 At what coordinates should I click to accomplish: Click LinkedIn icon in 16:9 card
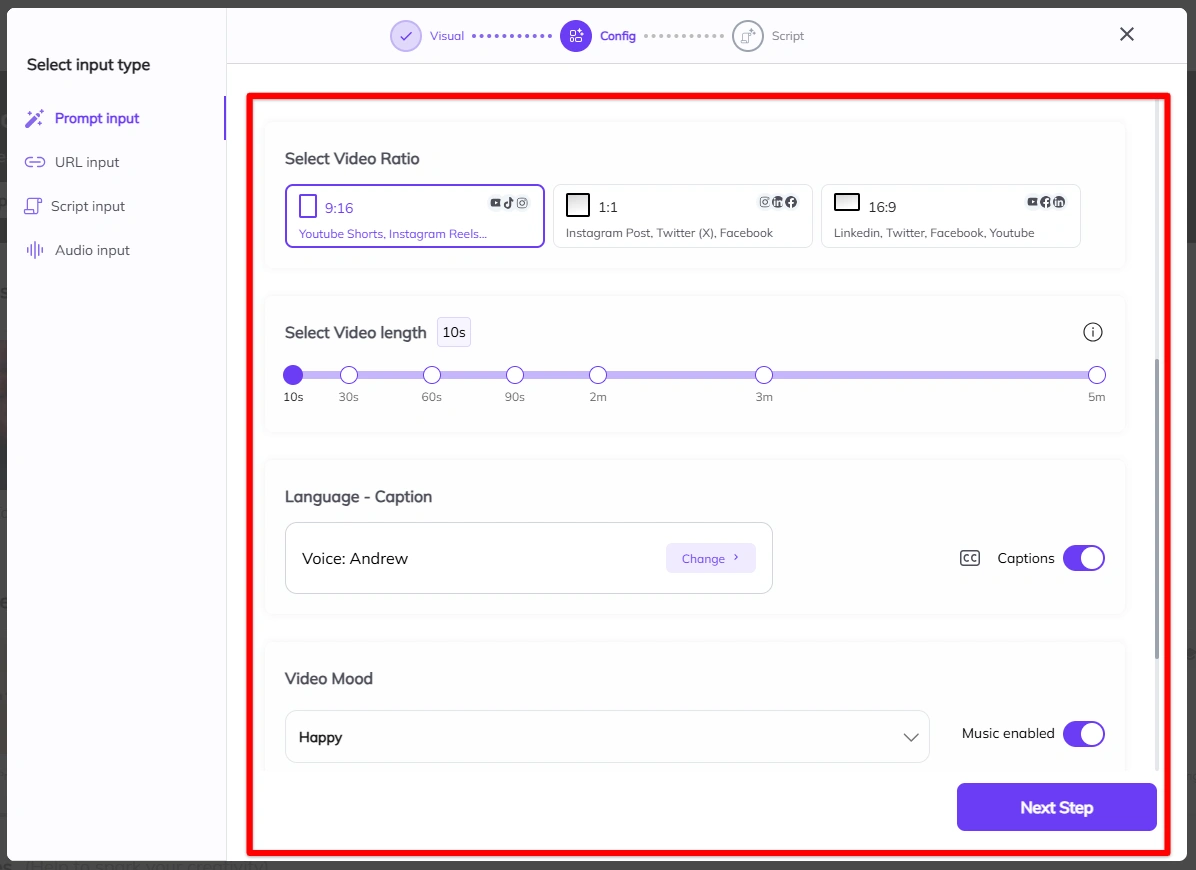(x=1059, y=202)
